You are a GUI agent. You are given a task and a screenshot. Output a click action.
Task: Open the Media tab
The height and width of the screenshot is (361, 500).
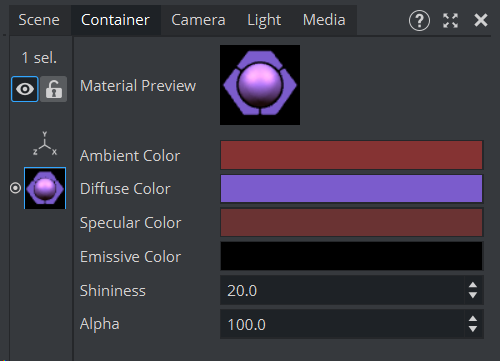(x=324, y=20)
